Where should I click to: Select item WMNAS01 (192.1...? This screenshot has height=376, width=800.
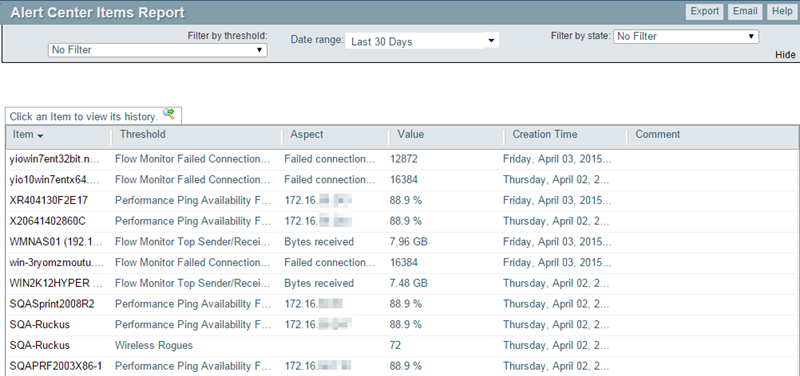55,242
